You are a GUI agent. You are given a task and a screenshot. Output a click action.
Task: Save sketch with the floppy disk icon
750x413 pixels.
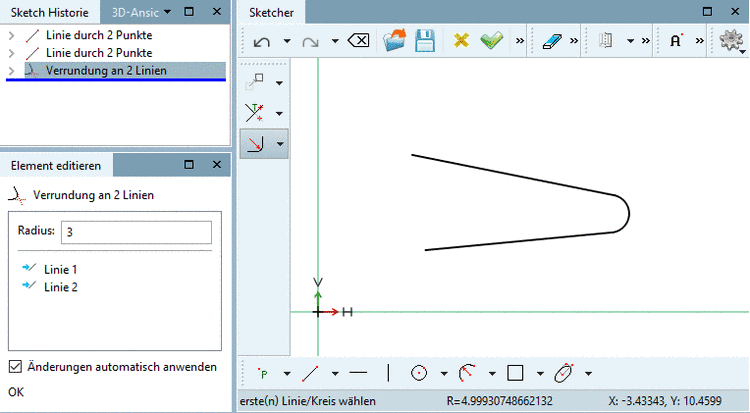coord(425,40)
